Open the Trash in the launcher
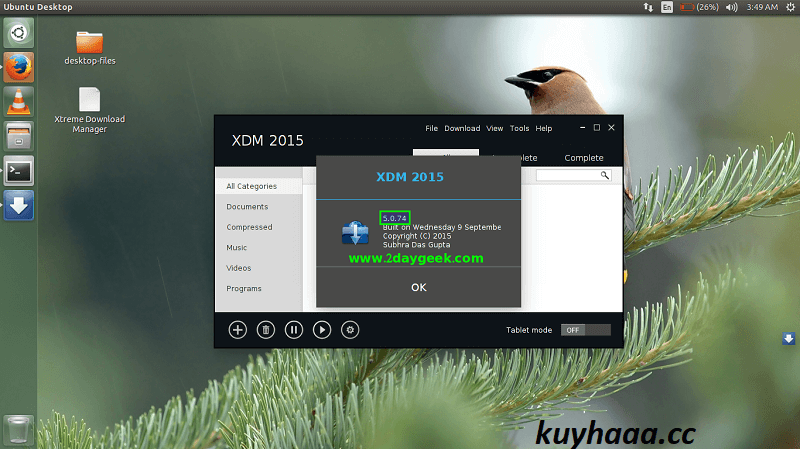 (19, 430)
